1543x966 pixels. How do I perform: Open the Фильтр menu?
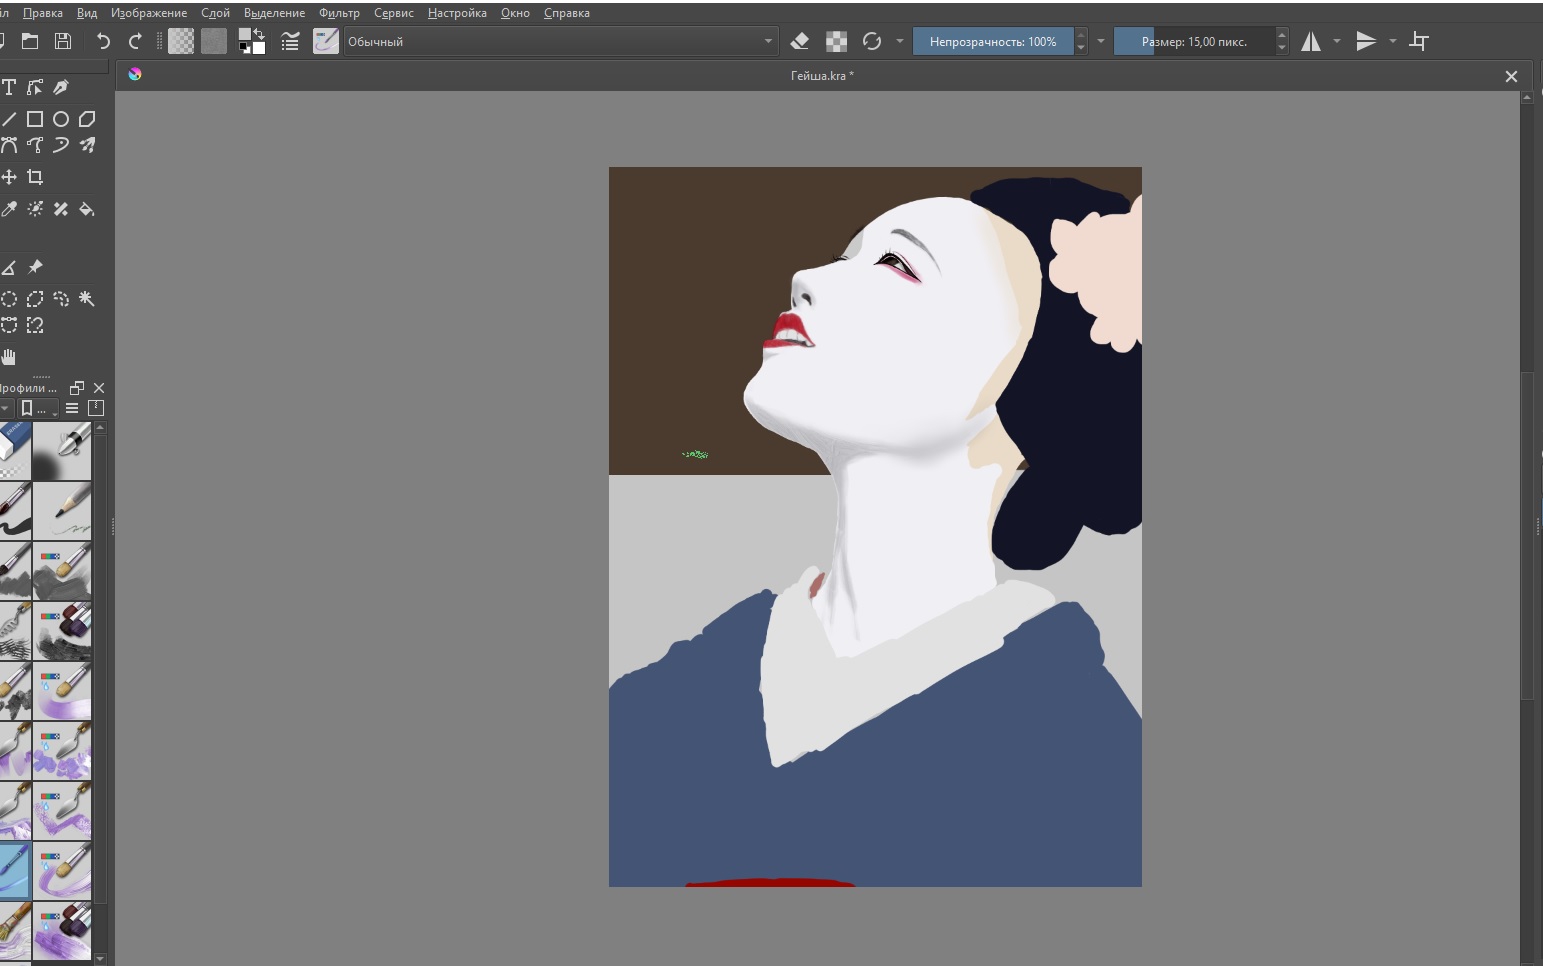(339, 13)
